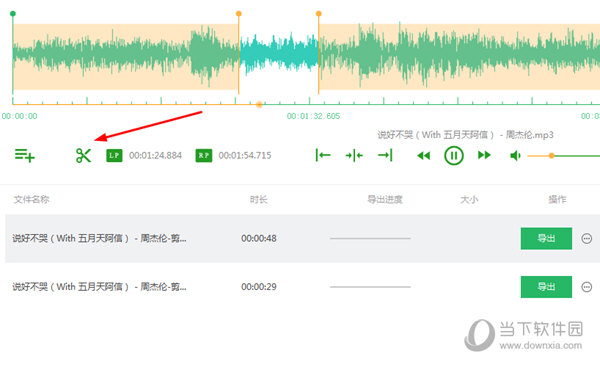
Task: Export the 00:00:29 clip
Action: click(x=546, y=287)
